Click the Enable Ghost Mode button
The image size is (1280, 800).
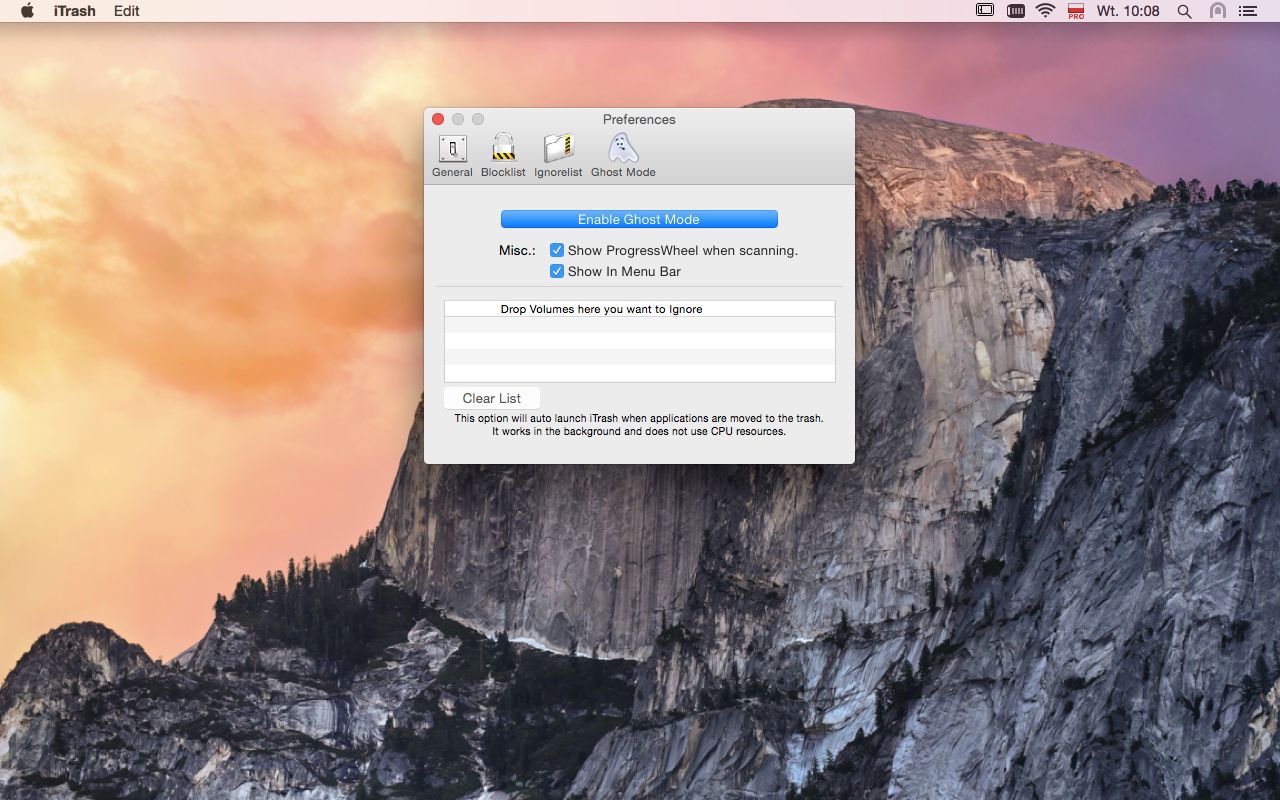(x=639, y=219)
